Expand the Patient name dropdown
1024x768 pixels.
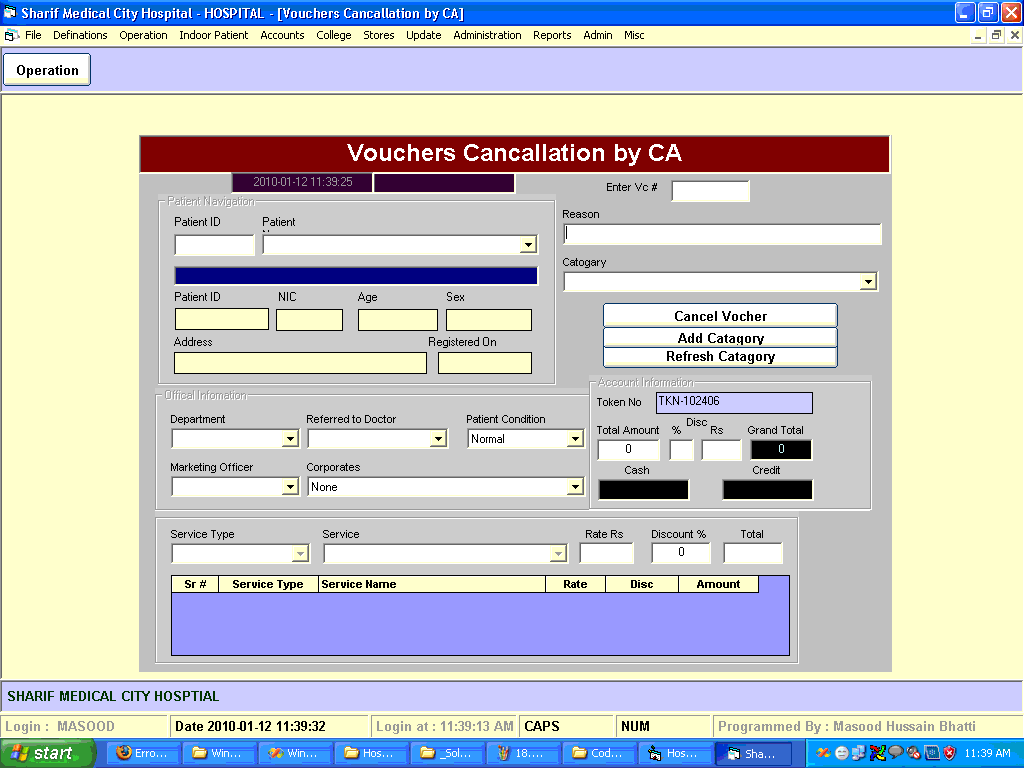(528, 245)
